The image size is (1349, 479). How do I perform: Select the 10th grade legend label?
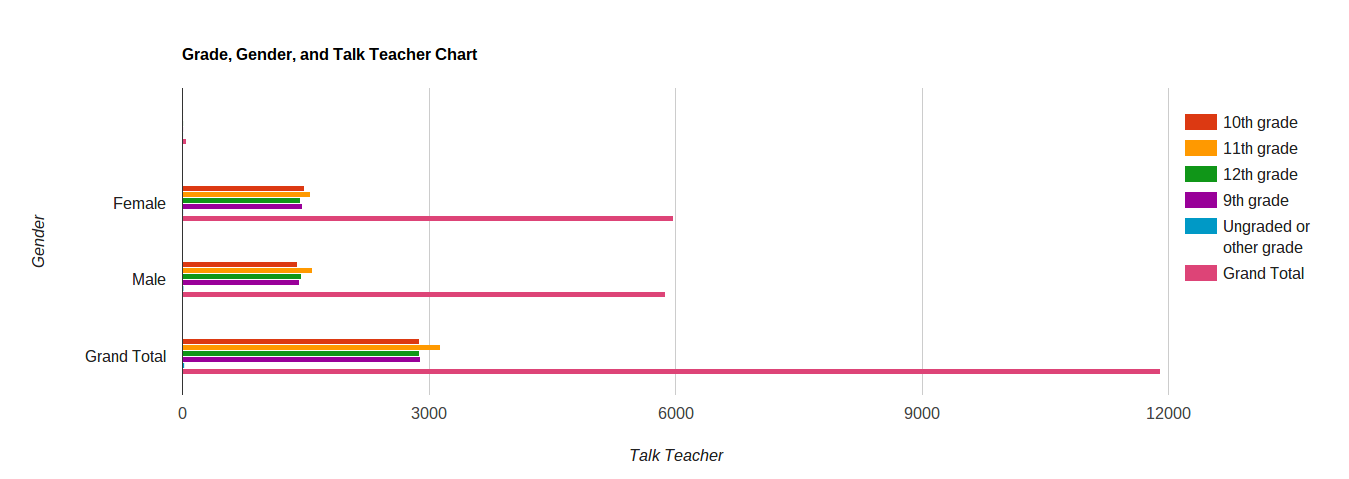point(1260,123)
